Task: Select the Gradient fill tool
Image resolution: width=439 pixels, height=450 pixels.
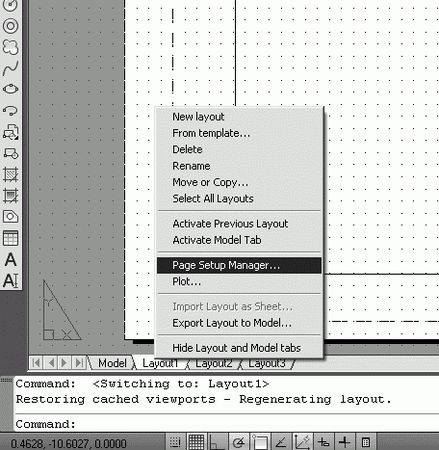Action: tap(10, 196)
